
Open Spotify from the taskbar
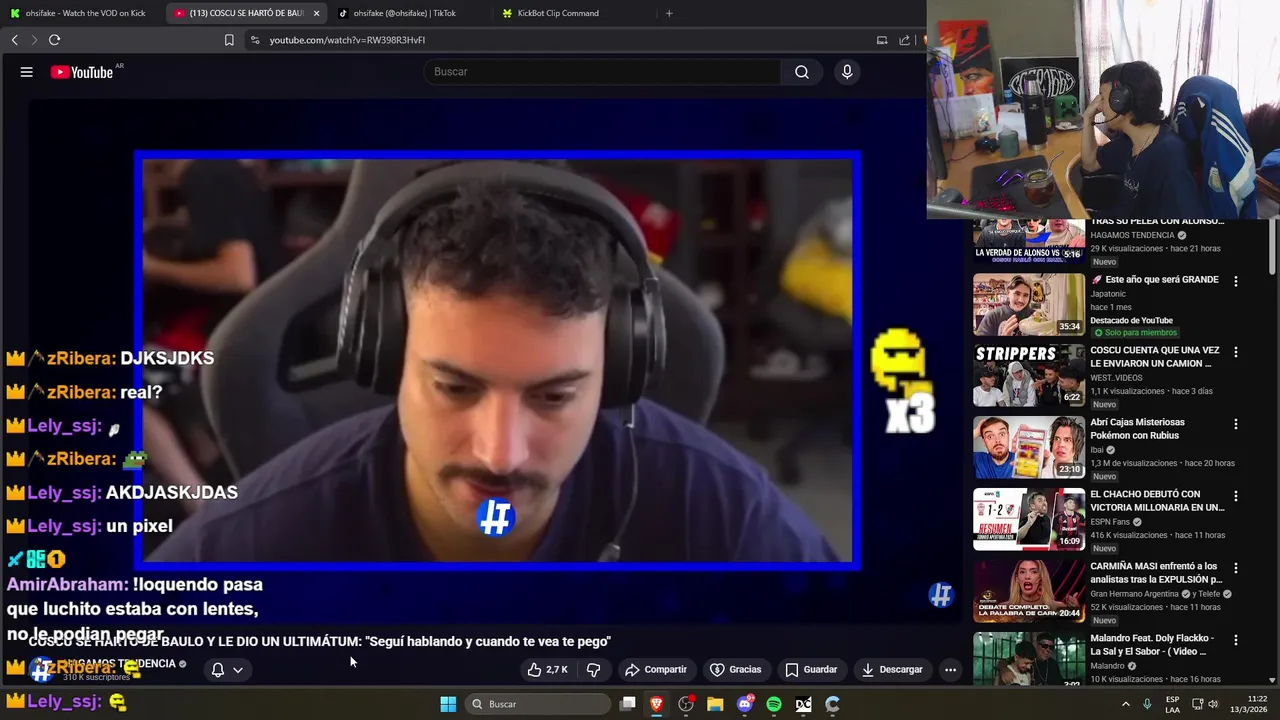point(774,704)
